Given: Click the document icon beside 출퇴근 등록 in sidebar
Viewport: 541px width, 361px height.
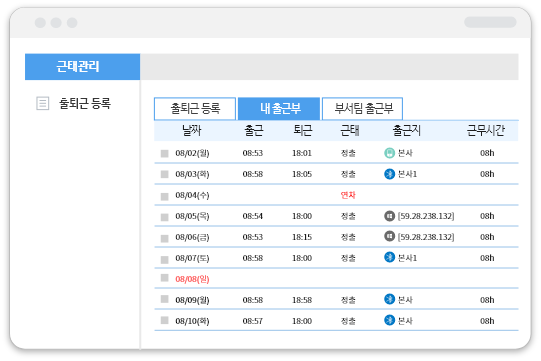Looking at the screenshot, I should point(43,103).
